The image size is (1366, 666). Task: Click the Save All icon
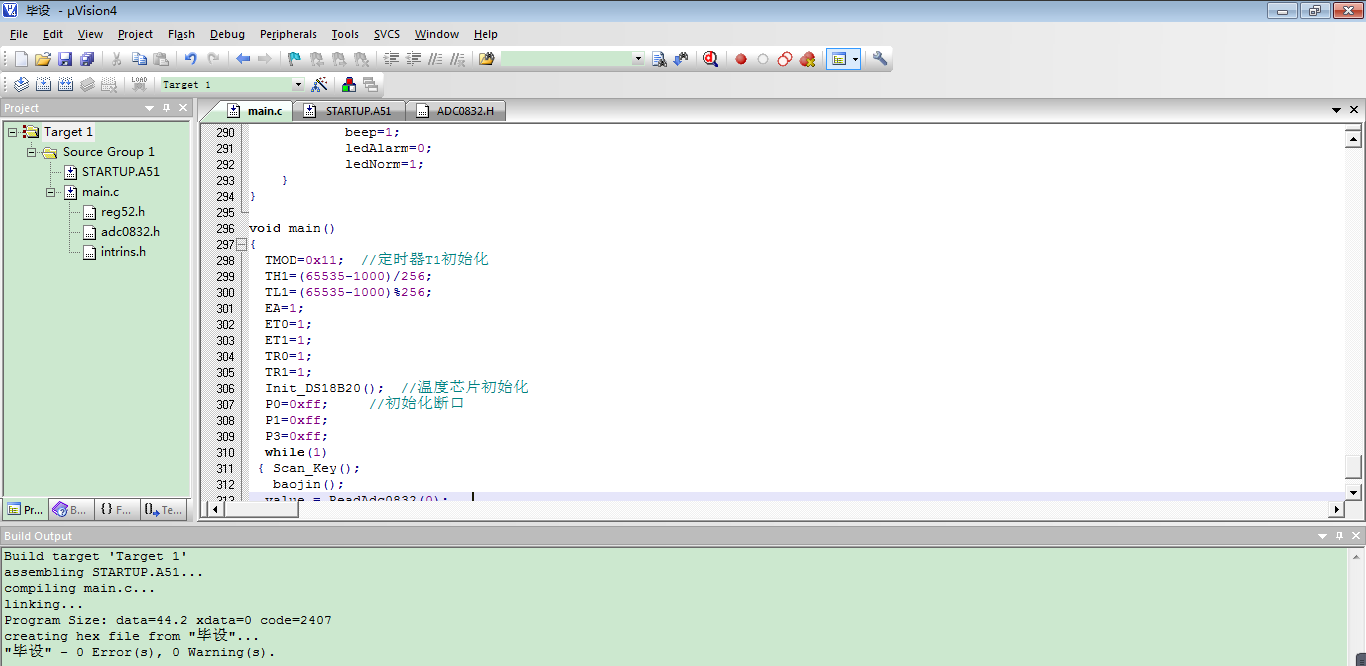(x=87, y=59)
